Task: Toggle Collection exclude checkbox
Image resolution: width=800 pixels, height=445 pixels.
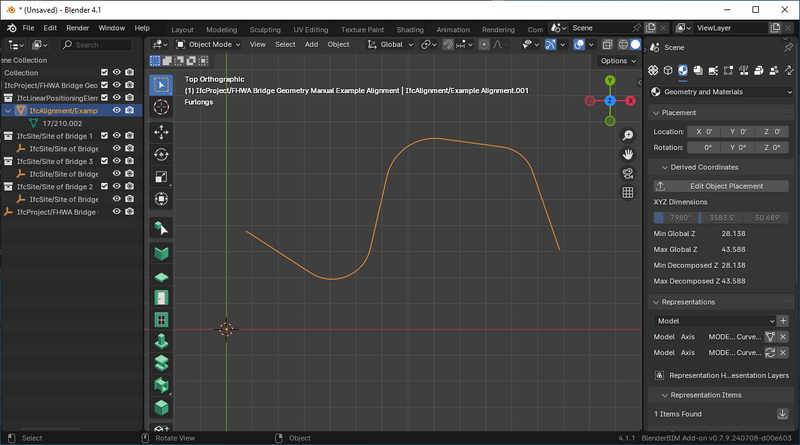Action: click(x=105, y=72)
